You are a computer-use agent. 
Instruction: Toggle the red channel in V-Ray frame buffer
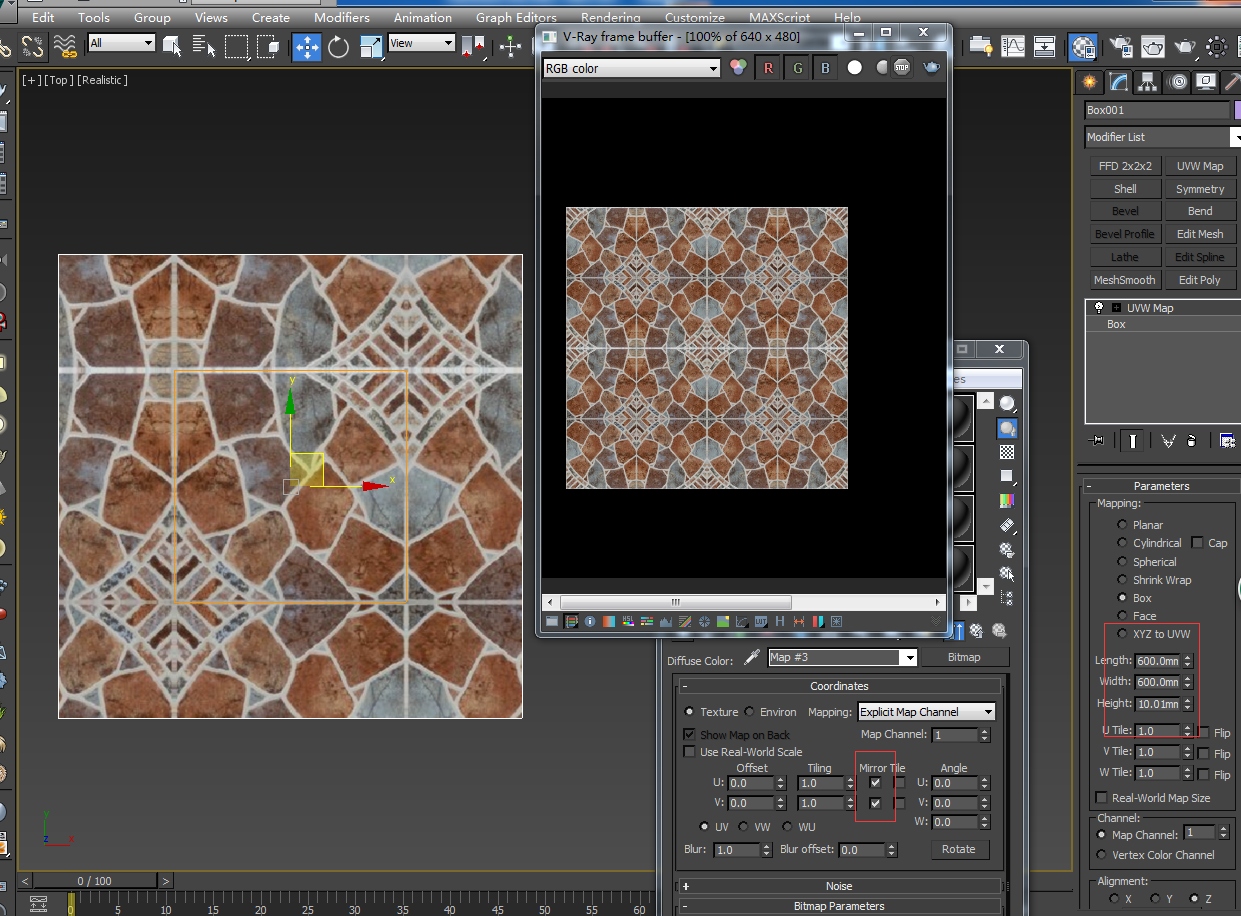(x=768, y=68)
